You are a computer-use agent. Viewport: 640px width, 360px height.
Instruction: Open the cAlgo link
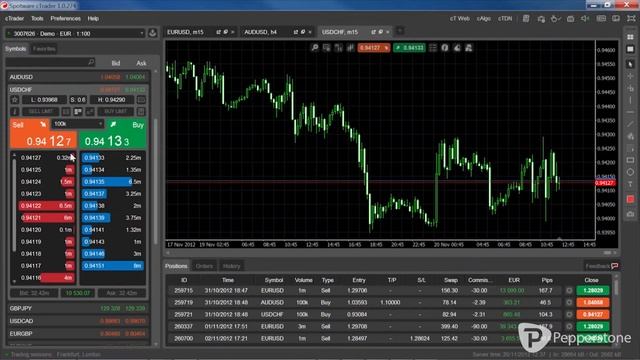point(484,18)
